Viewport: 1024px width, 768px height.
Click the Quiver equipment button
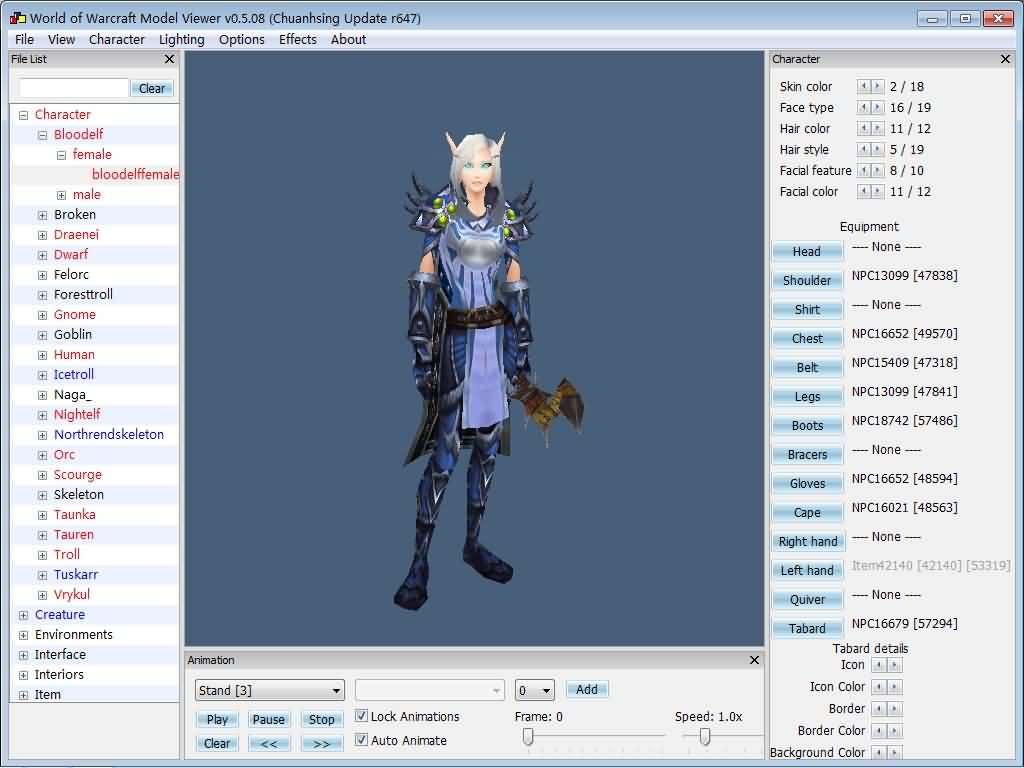(807, 600)
